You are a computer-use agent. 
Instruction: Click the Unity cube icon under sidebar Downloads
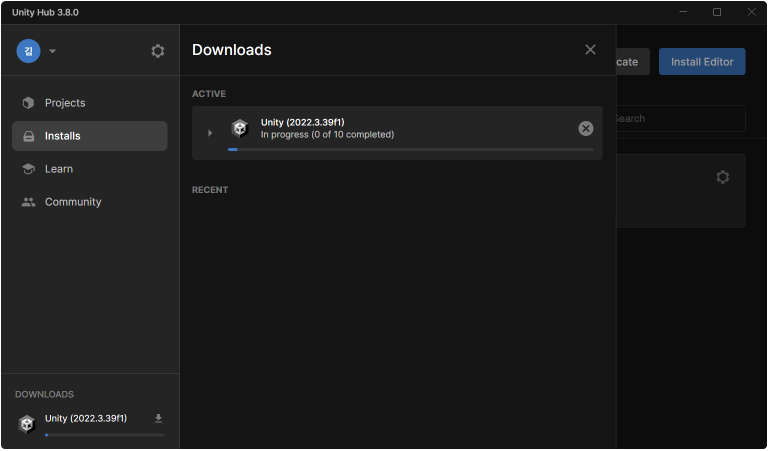click(x=27, y=423)
